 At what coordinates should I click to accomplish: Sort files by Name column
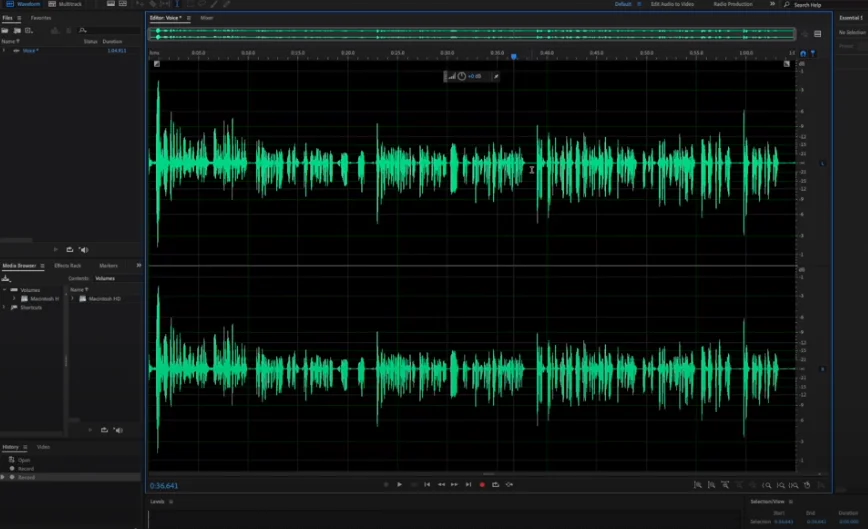(10, 42)
